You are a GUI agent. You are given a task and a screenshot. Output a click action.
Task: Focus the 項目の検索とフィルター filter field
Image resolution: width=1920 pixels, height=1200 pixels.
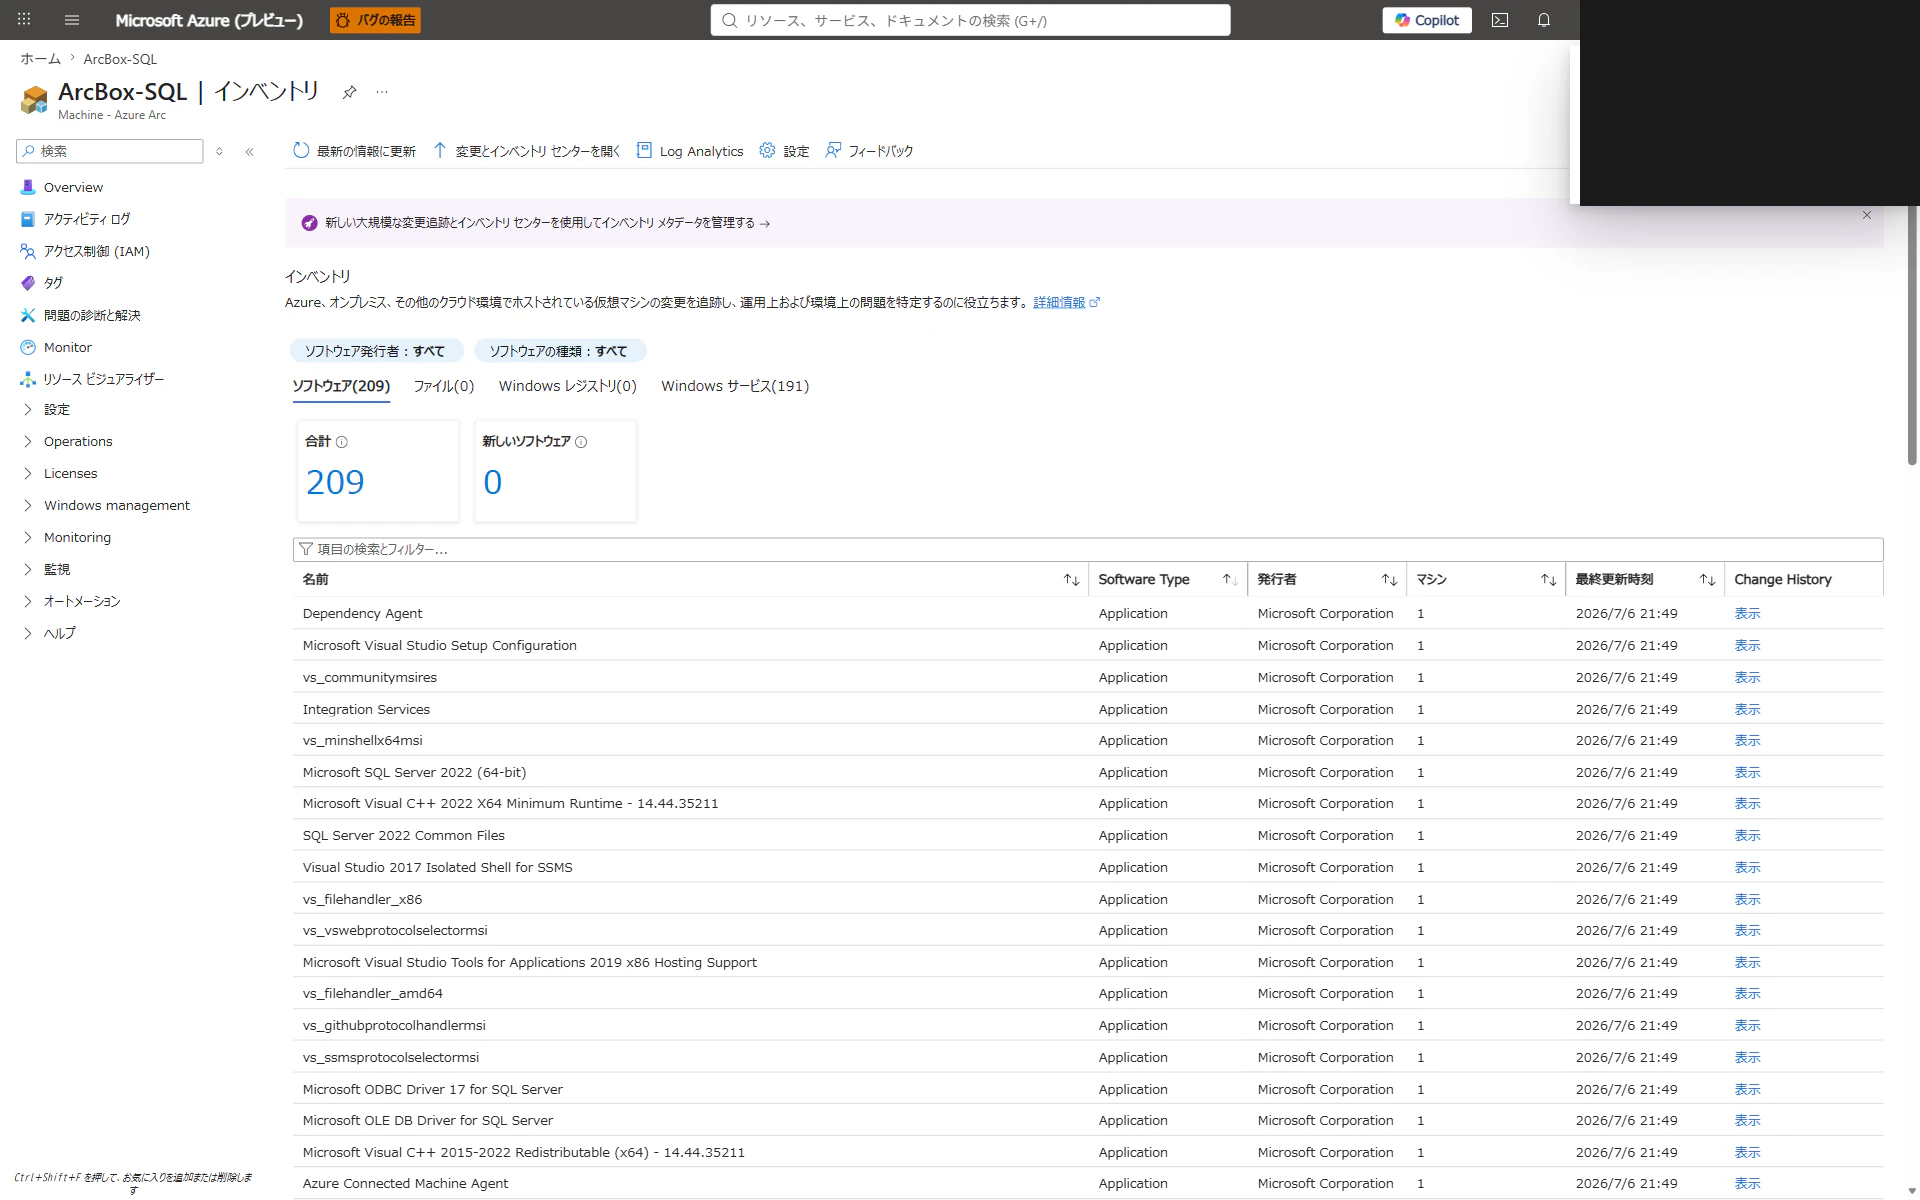click(x=1088, y=549)
